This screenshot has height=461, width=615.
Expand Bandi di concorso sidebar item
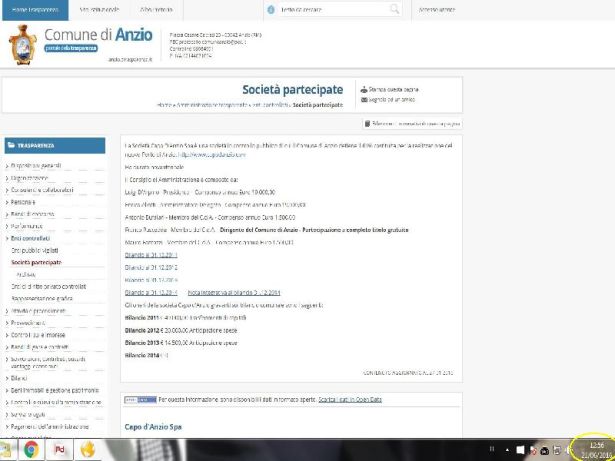coord(32,215)
